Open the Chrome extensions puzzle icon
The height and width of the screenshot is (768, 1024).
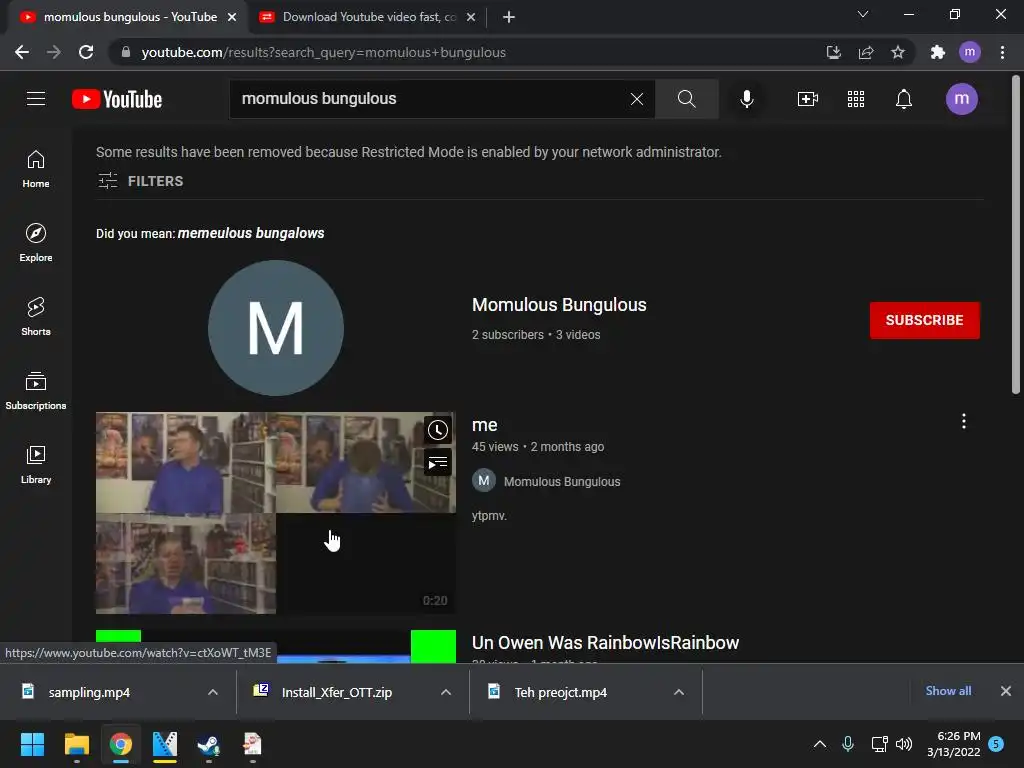pyautogui.click(x=937, y=52)
